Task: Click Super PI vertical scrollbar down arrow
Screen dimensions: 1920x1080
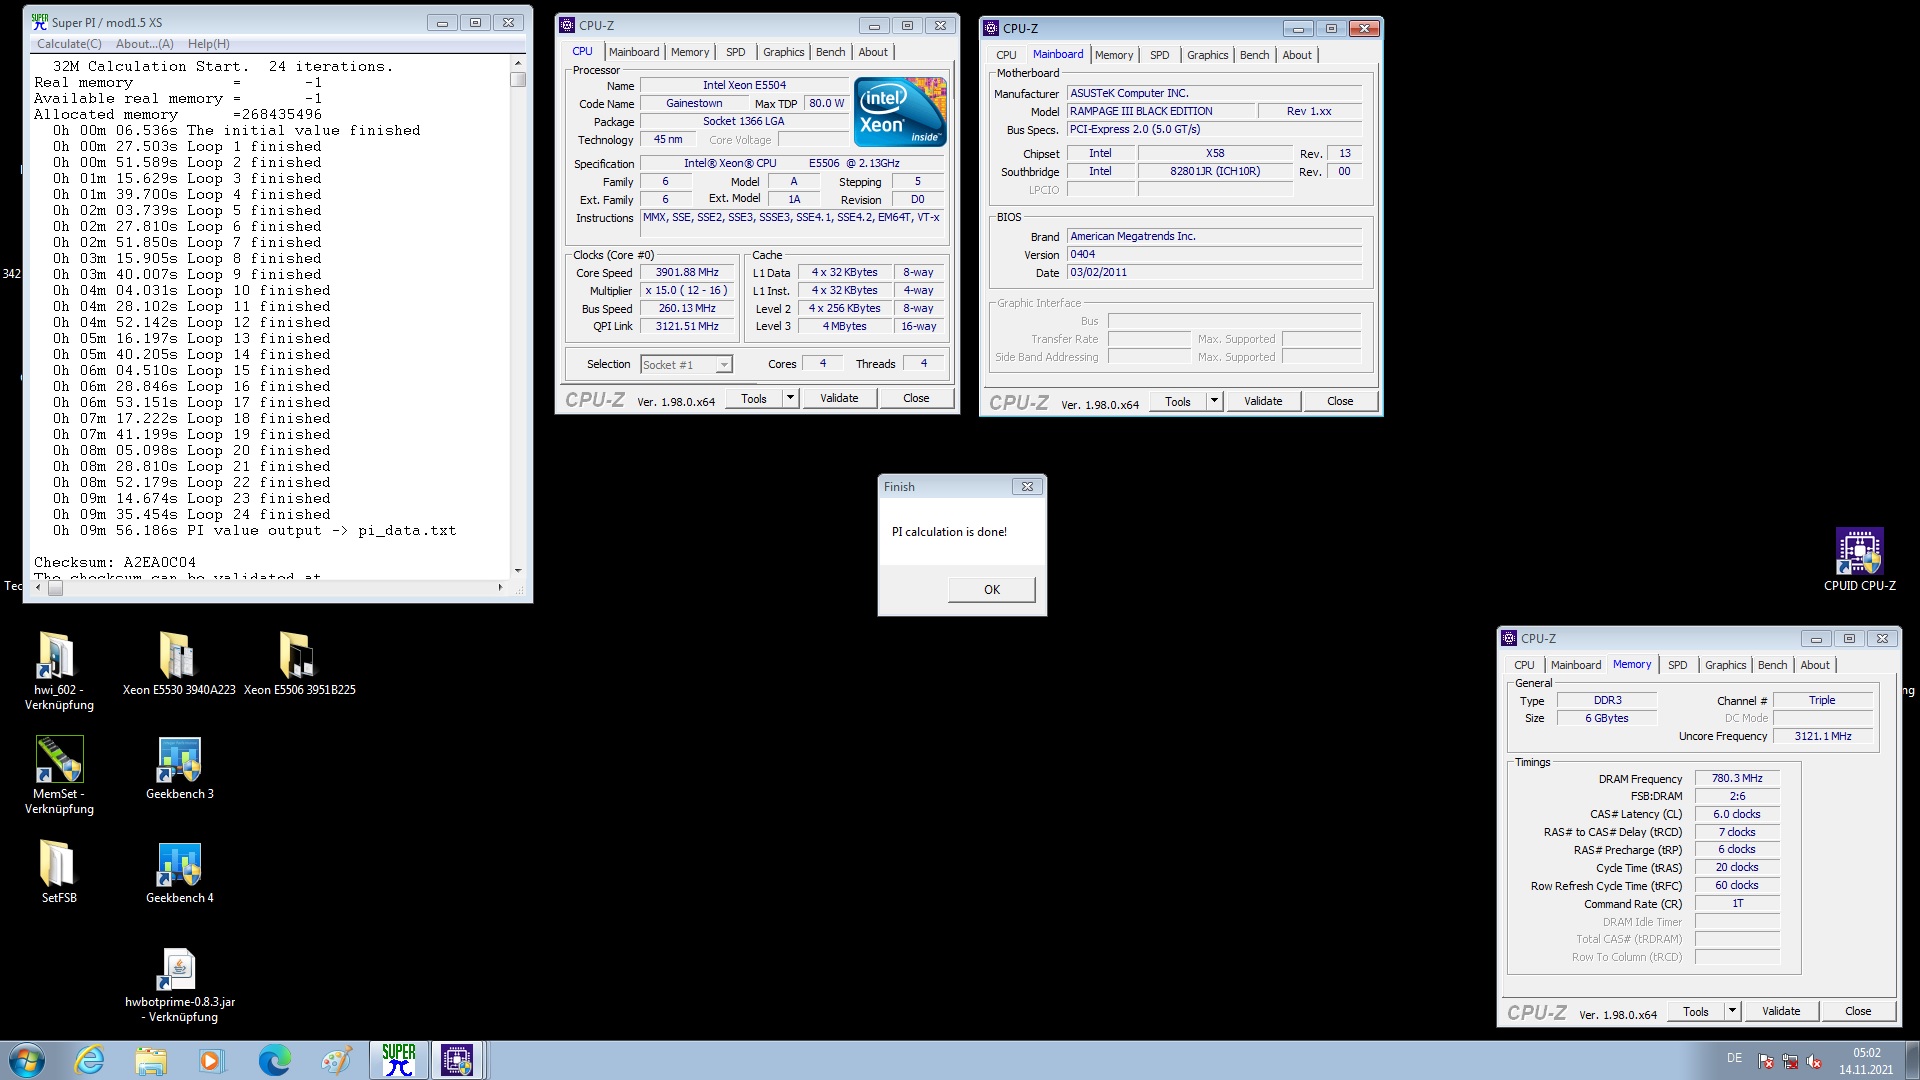Action: tap(518, 570)
